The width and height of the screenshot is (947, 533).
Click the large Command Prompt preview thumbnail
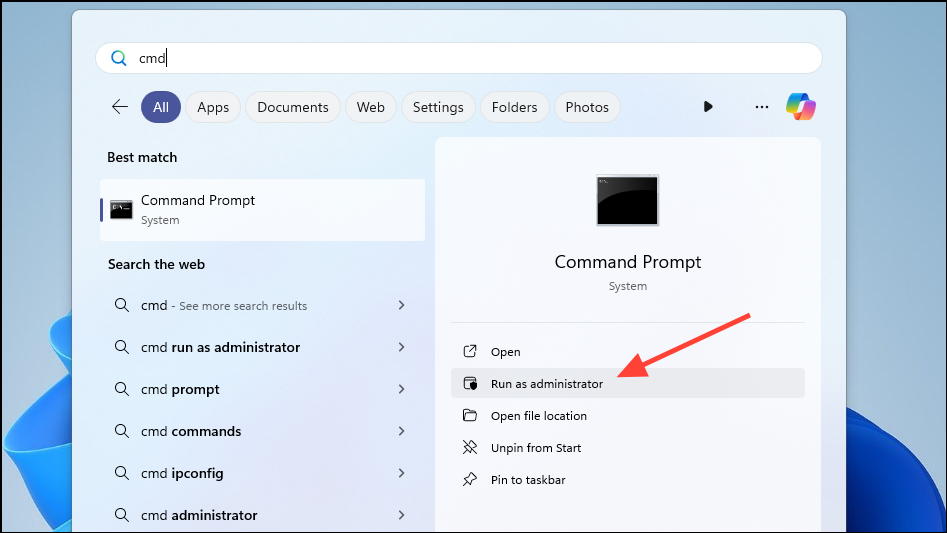click(x=628, y=200)
